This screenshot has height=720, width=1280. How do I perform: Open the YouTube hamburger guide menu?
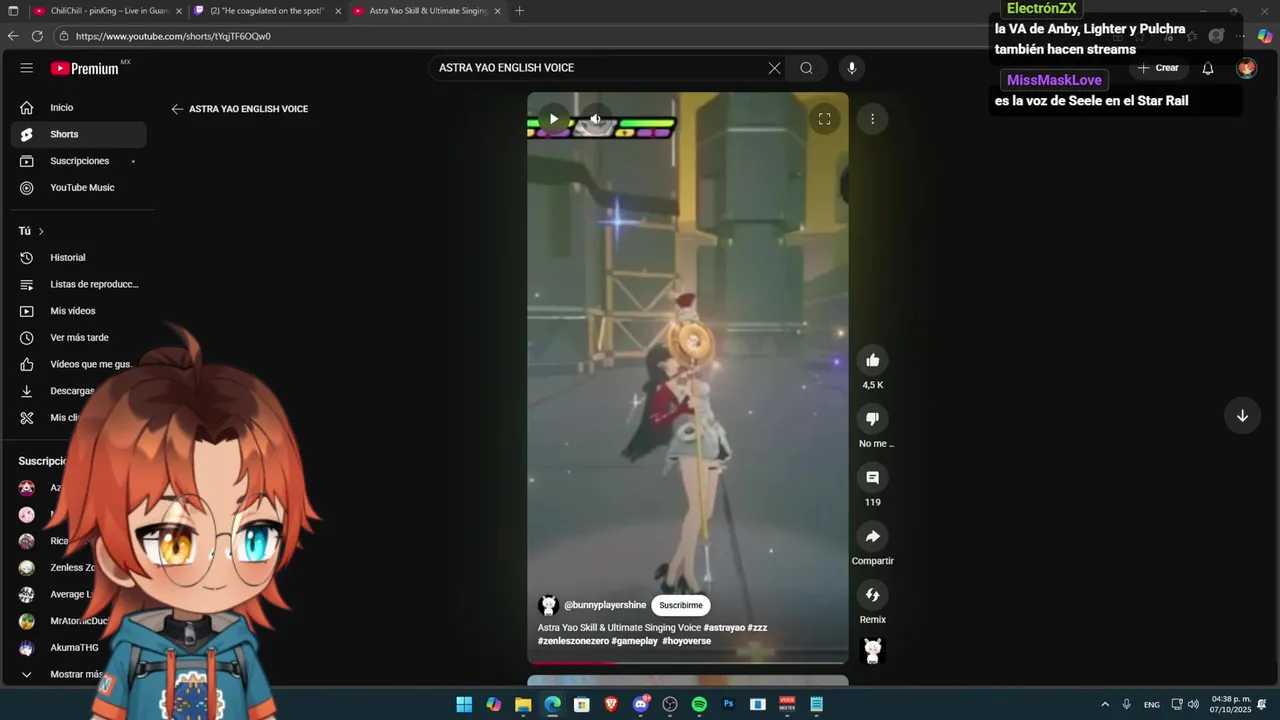(x=27, y=68)
